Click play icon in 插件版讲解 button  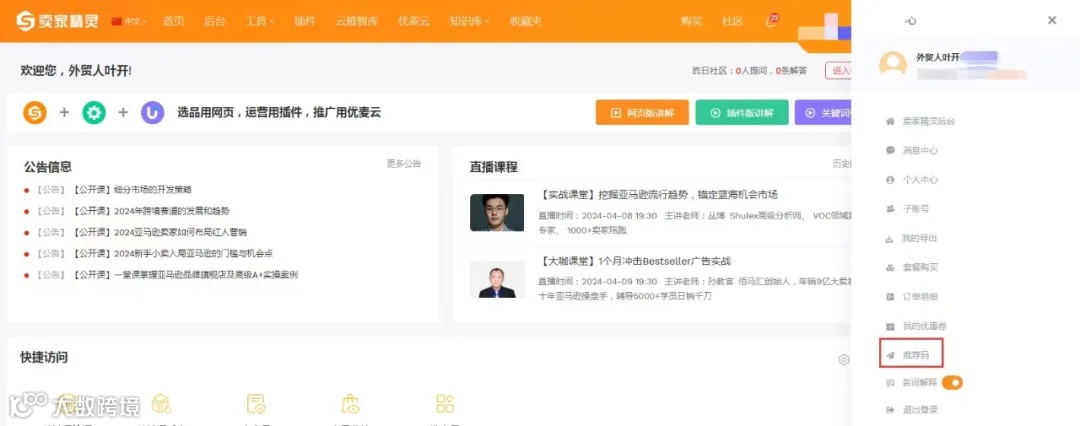click(x=715, y=112)
